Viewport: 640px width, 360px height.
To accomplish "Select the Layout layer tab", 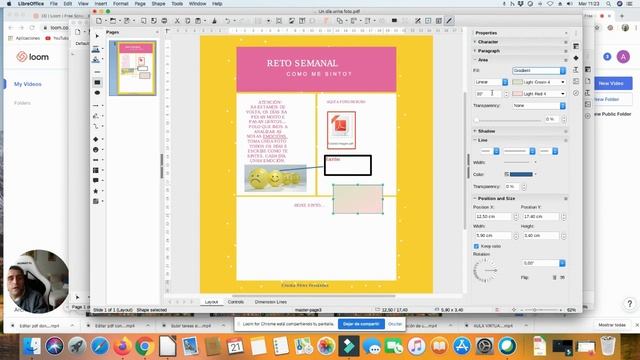I will pos(211,302).
